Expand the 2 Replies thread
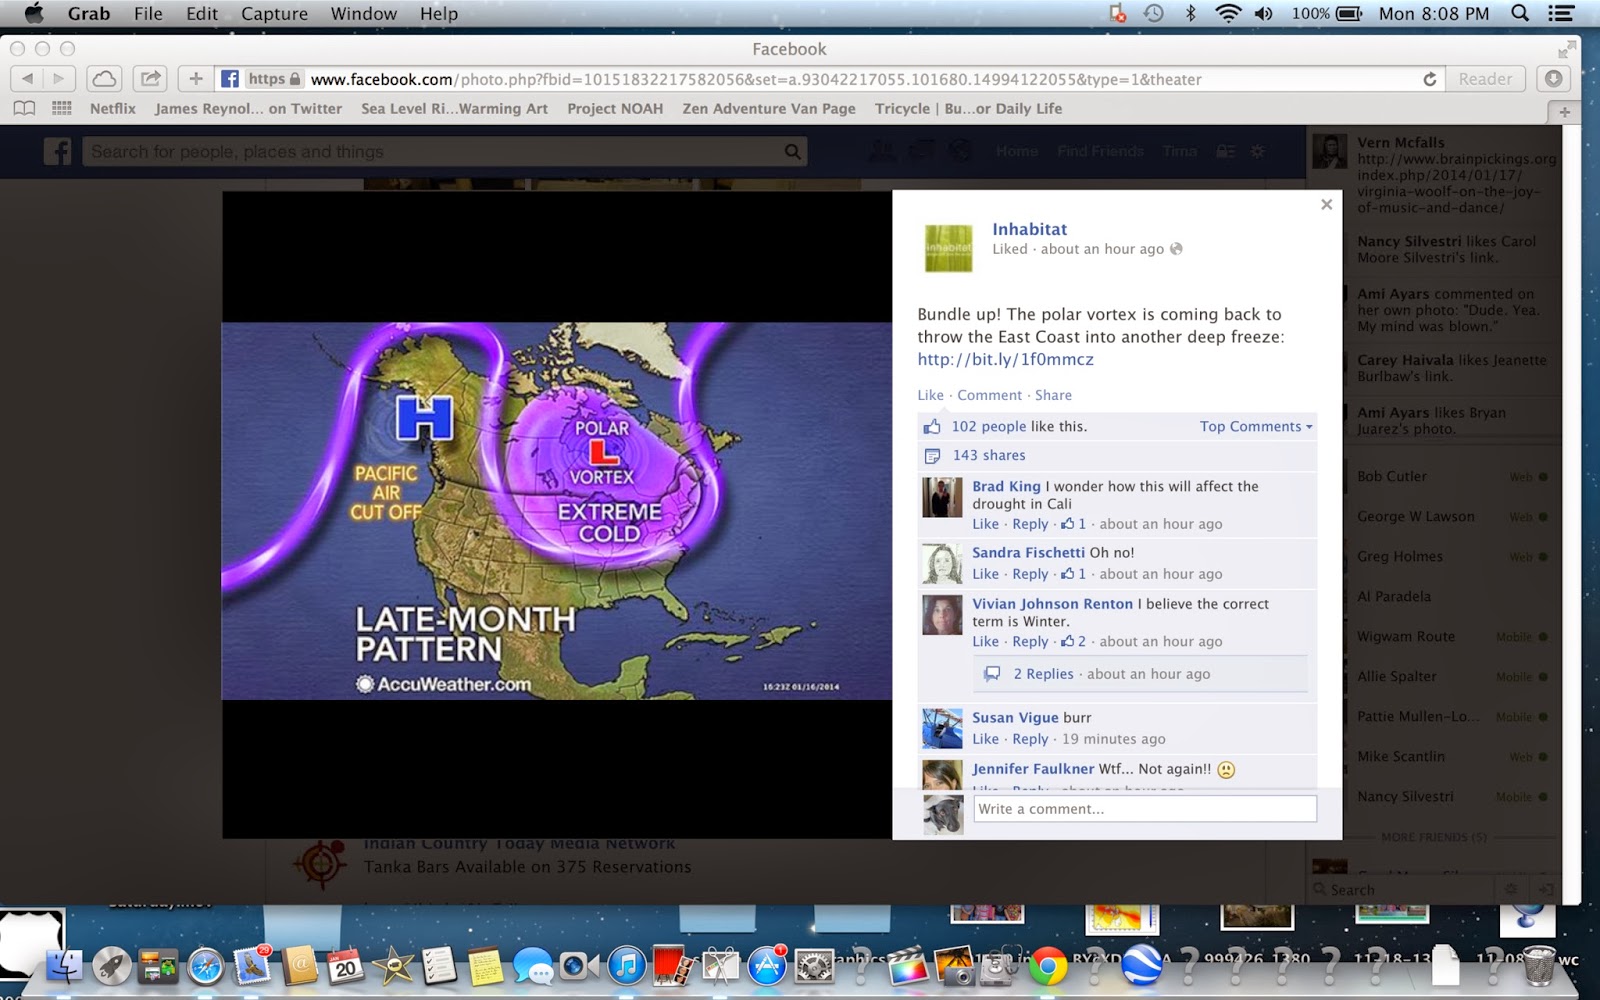Screen dimensions: 1600x1000 1043,674
